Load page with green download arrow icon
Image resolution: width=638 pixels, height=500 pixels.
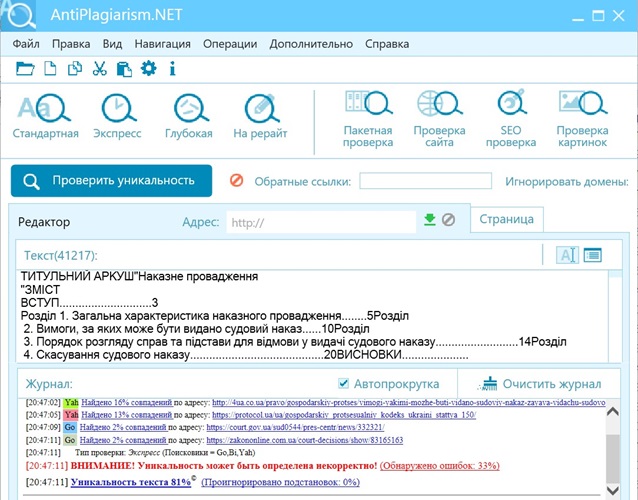(430, 220)
